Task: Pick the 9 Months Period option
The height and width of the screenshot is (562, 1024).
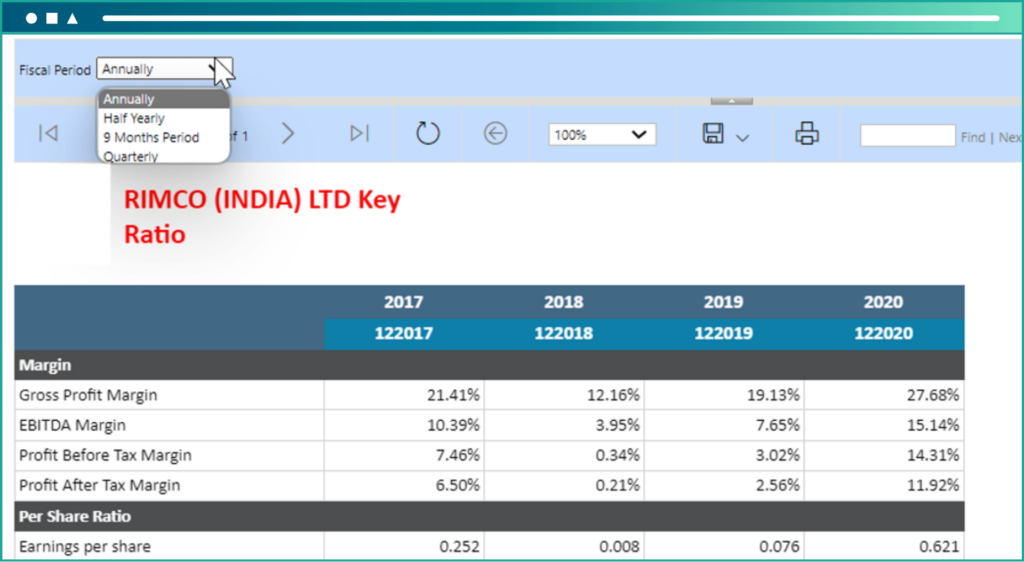Action: pos(151,137)
